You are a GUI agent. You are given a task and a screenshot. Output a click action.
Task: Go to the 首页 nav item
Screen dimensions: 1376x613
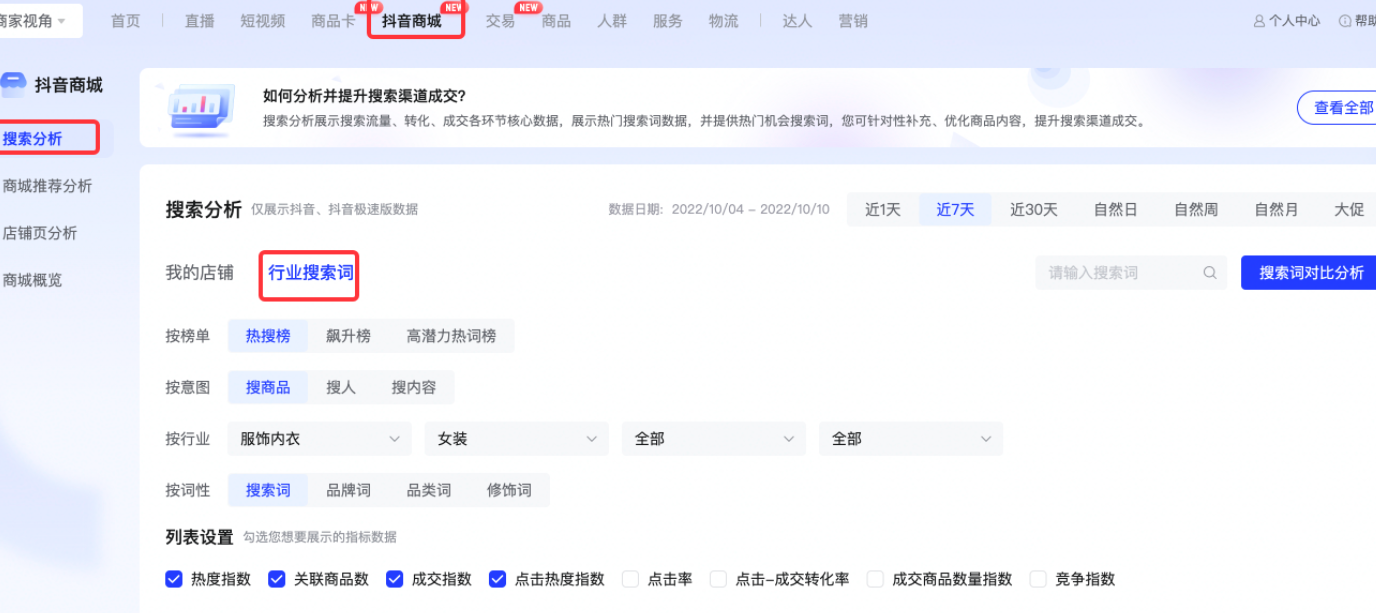[x=126, y=21]
